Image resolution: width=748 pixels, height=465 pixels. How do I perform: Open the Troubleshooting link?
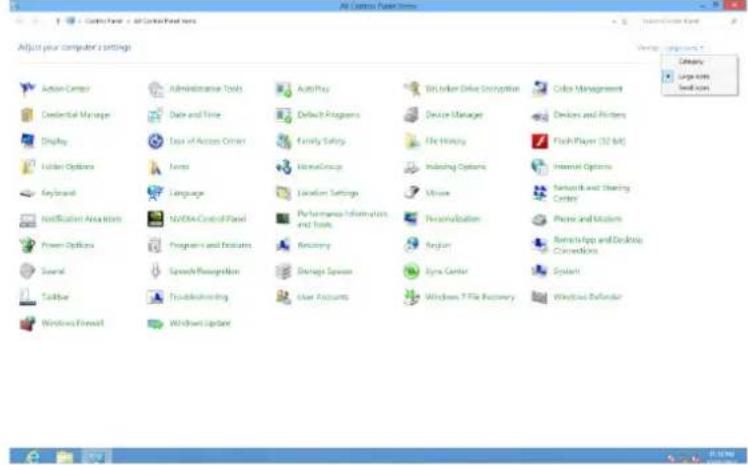(198, 297)
